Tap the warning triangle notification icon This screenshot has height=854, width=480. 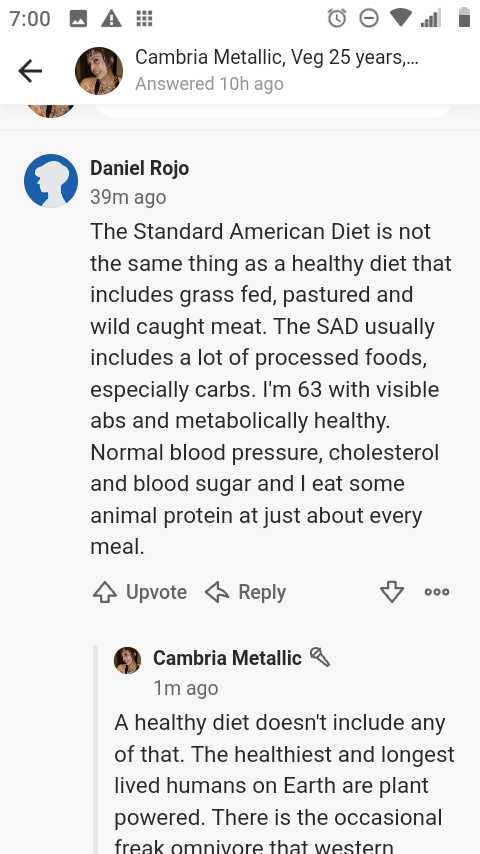(112, 19)
